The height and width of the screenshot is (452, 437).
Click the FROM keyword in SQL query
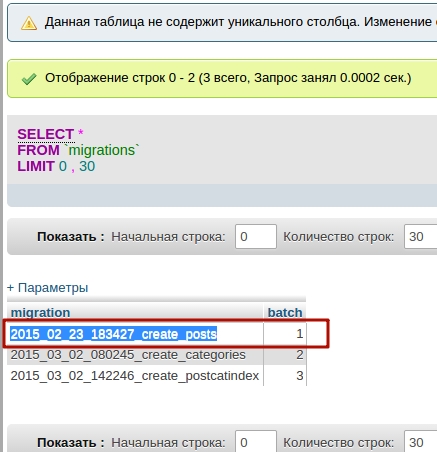coord(38,150)
